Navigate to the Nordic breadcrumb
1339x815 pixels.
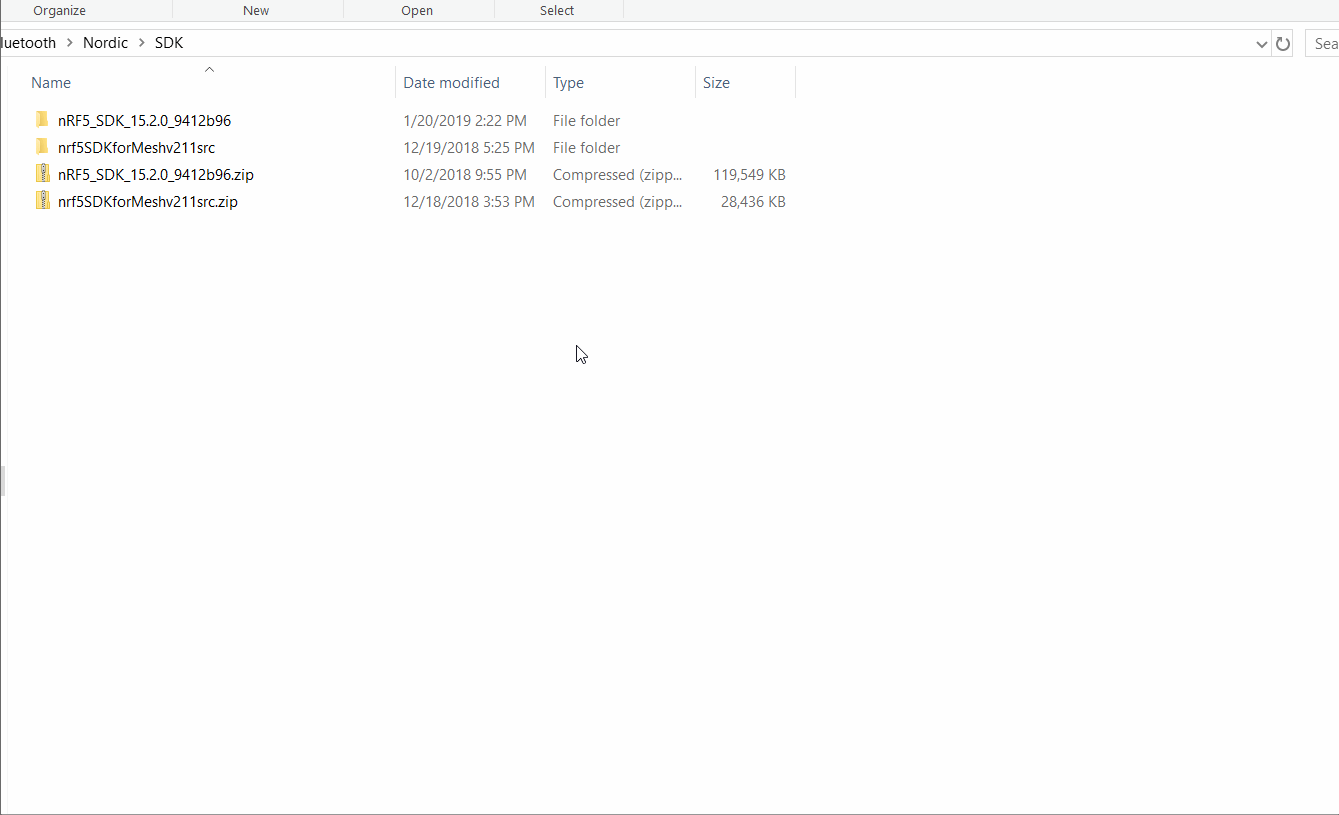coord(106,43)
